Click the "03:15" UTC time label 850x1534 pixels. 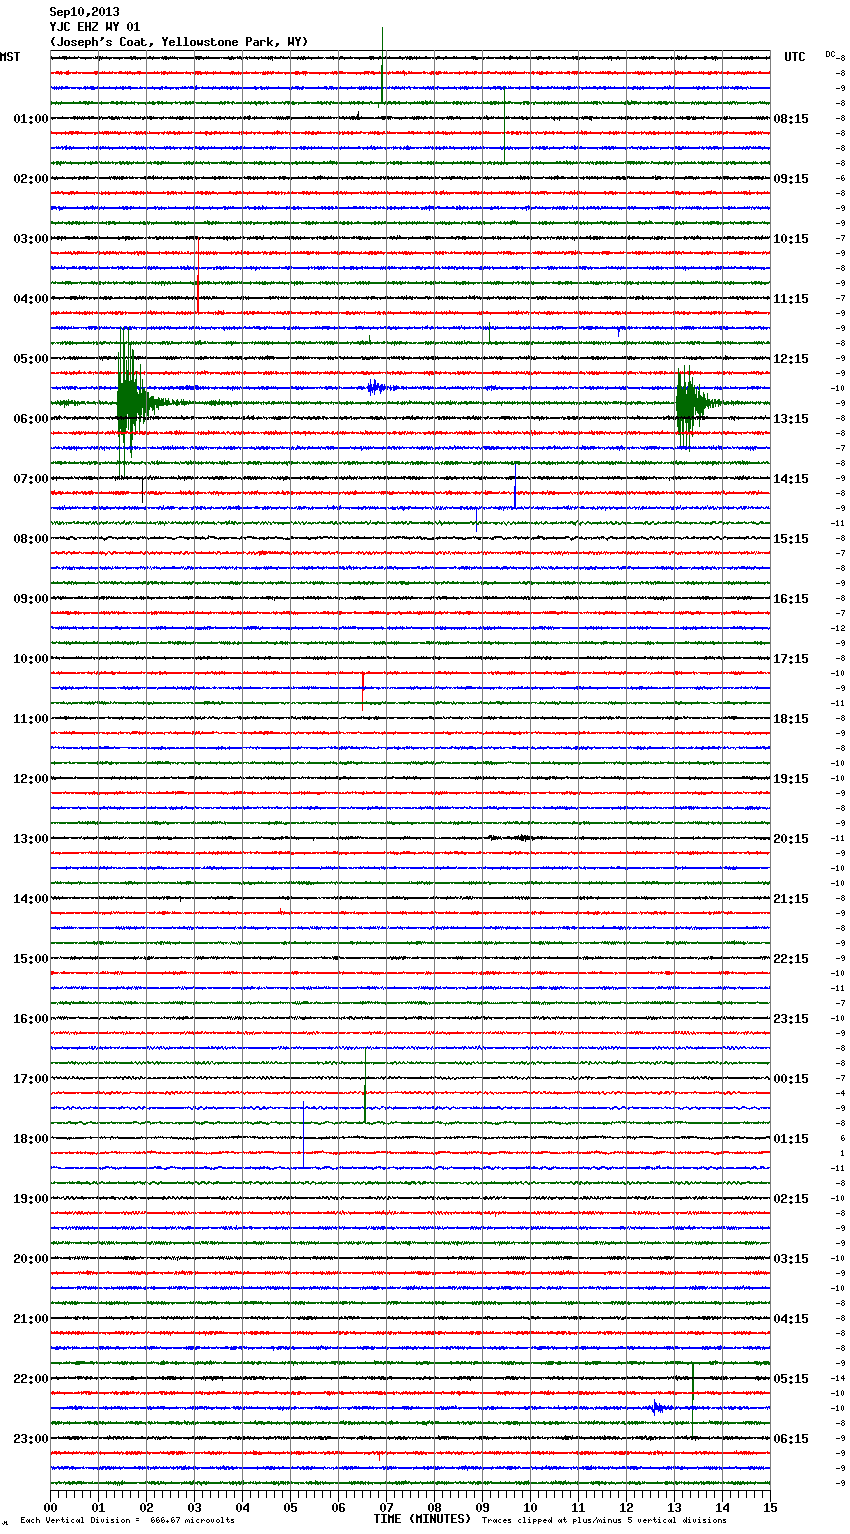[791, 1259]
